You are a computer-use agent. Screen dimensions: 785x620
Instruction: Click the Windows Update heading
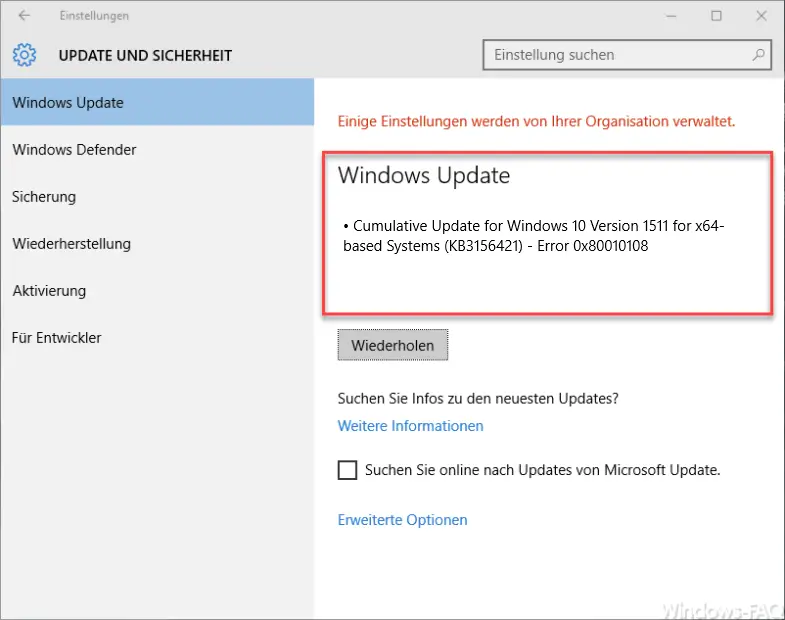point(424,175)
